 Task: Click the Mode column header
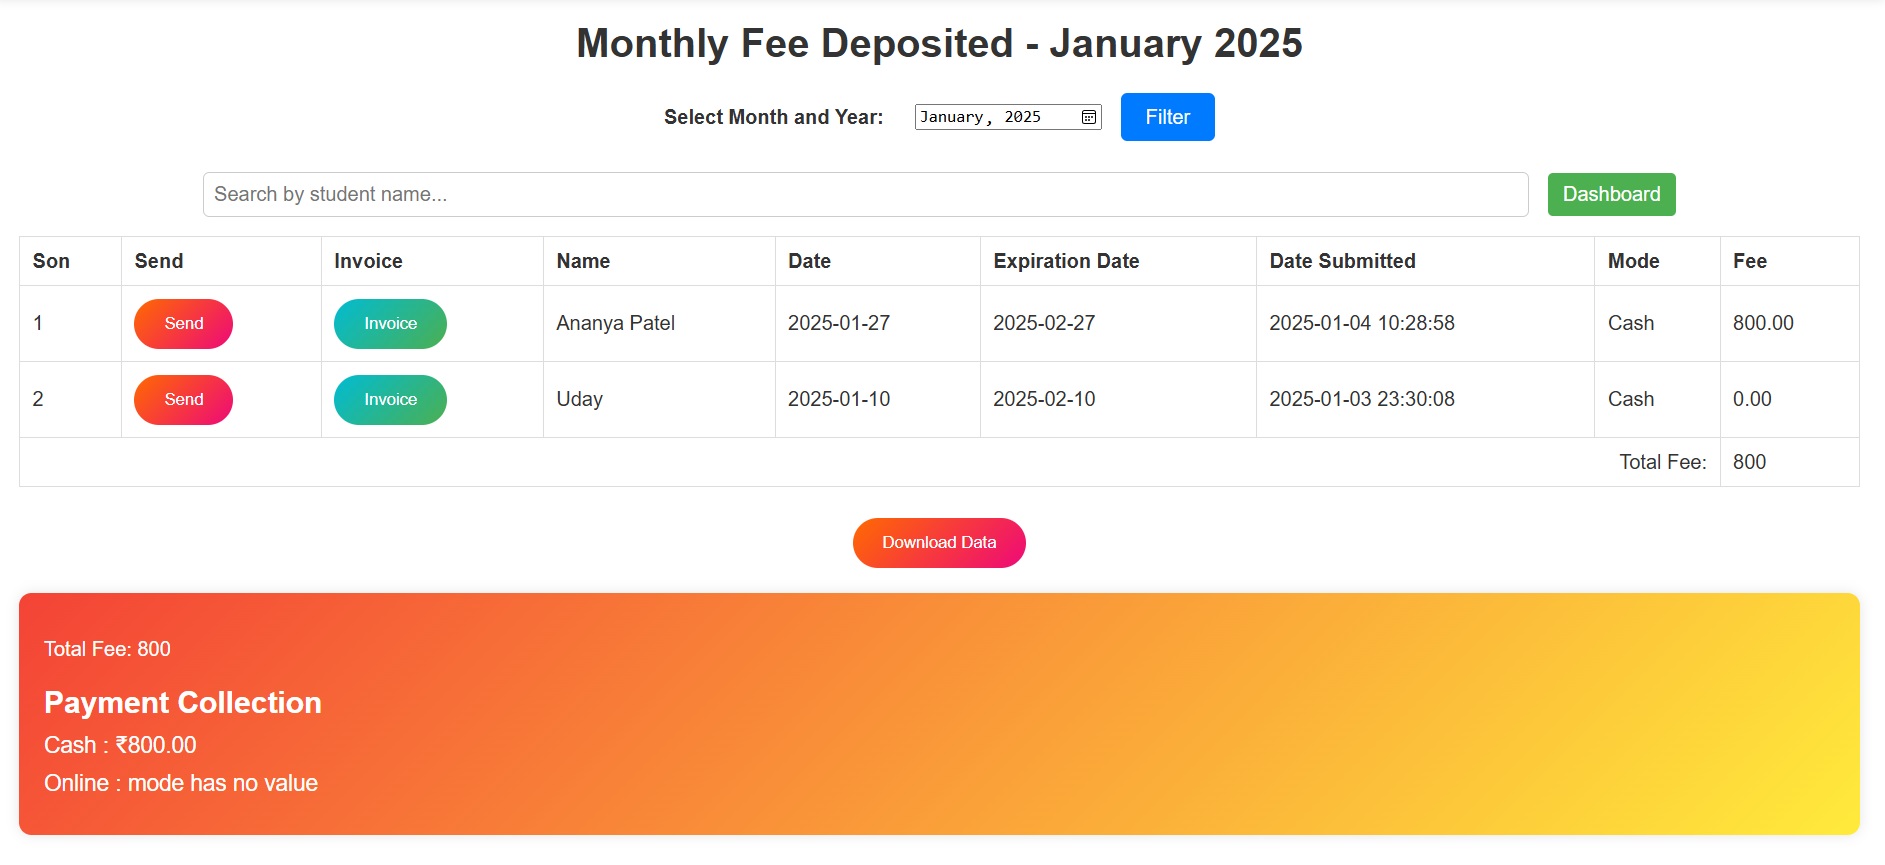pyautogui.click(x=1633, y=261)
